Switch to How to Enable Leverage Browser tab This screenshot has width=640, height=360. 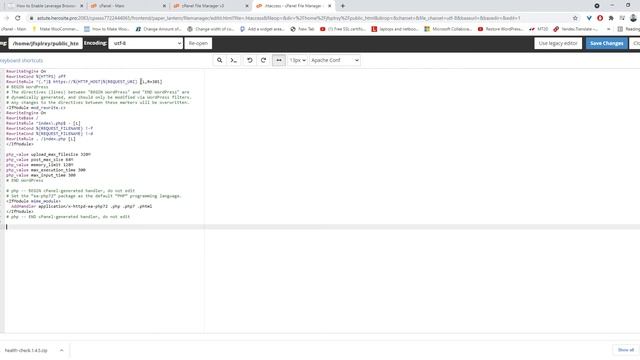pos(46,6)
